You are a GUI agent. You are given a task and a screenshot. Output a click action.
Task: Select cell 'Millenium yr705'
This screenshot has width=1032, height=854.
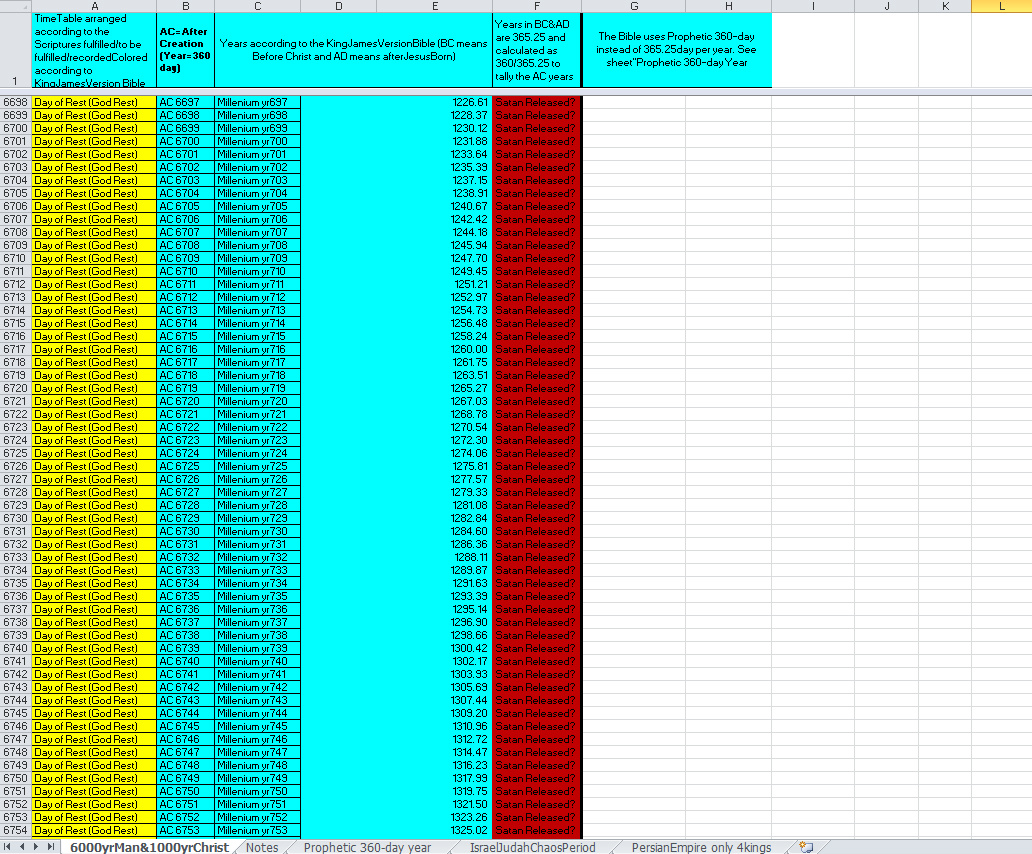point(257,206)
